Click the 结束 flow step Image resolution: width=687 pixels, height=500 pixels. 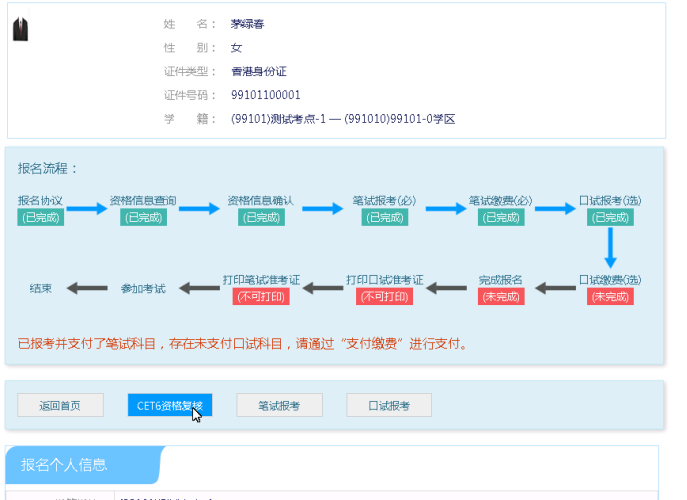pyautogui.click(x=41, y=288)
